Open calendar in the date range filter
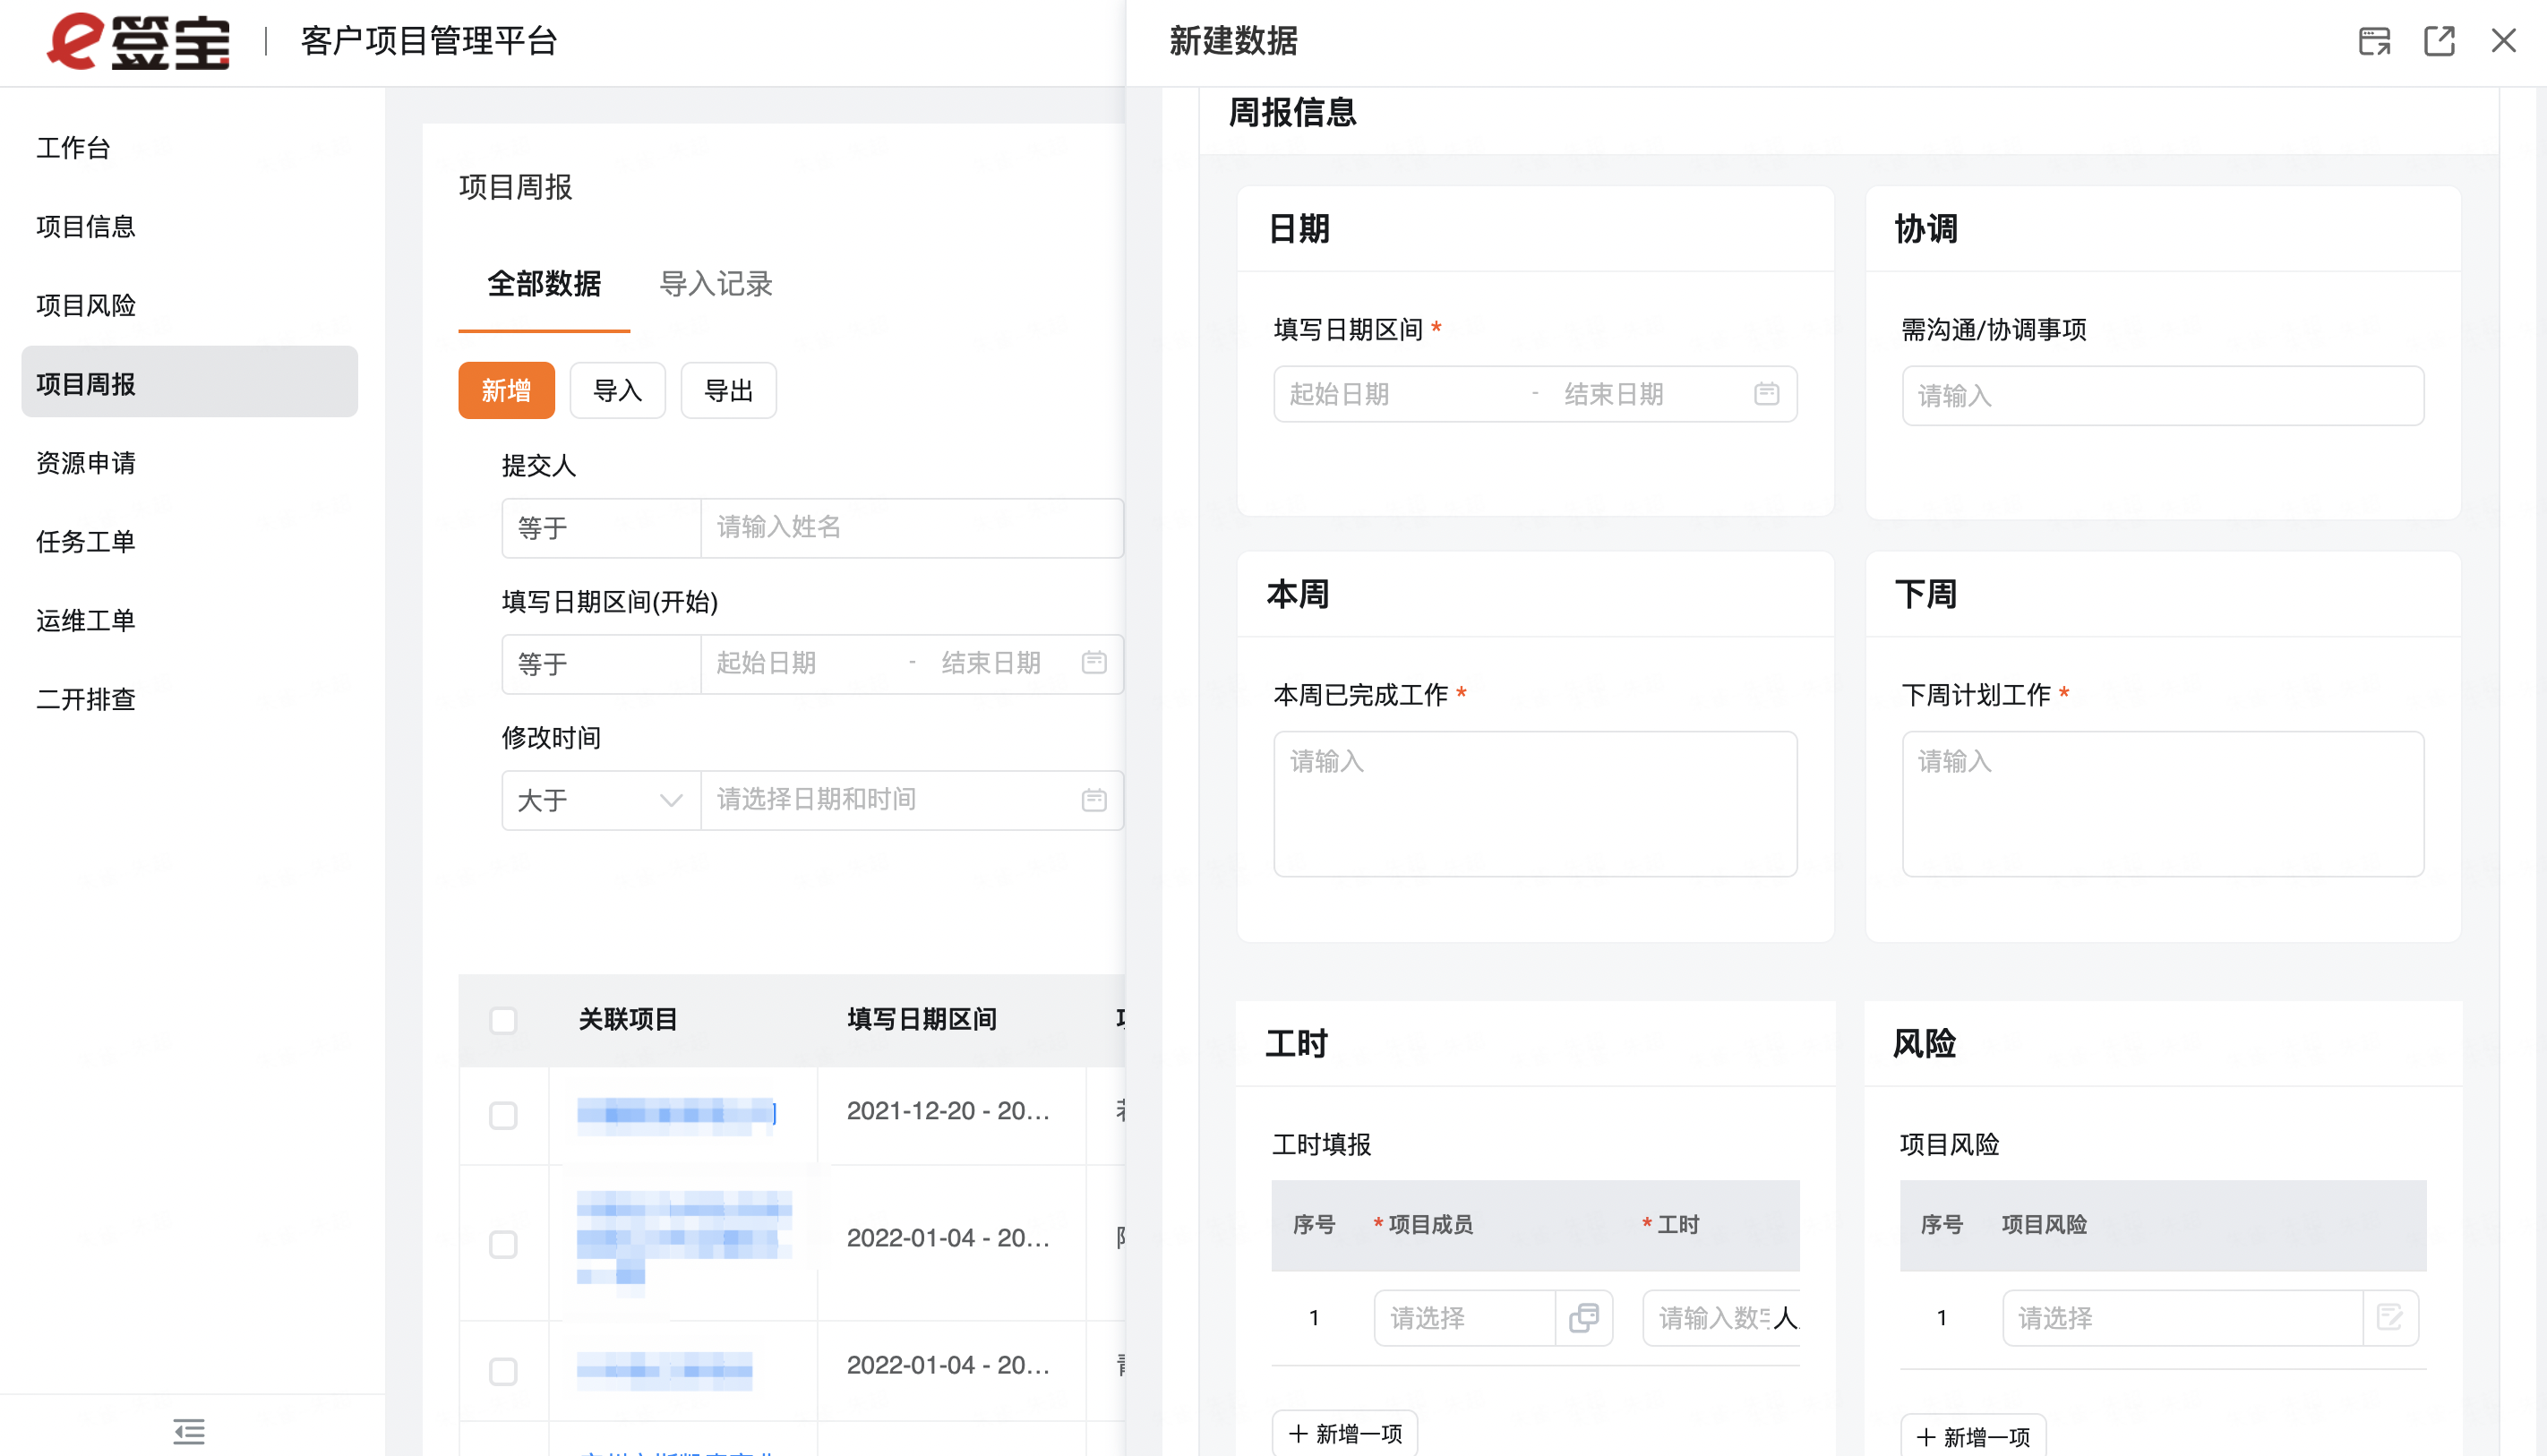Viewport: 2547px width, 1456px height. pyautogui.click(x=1094, y=663)
